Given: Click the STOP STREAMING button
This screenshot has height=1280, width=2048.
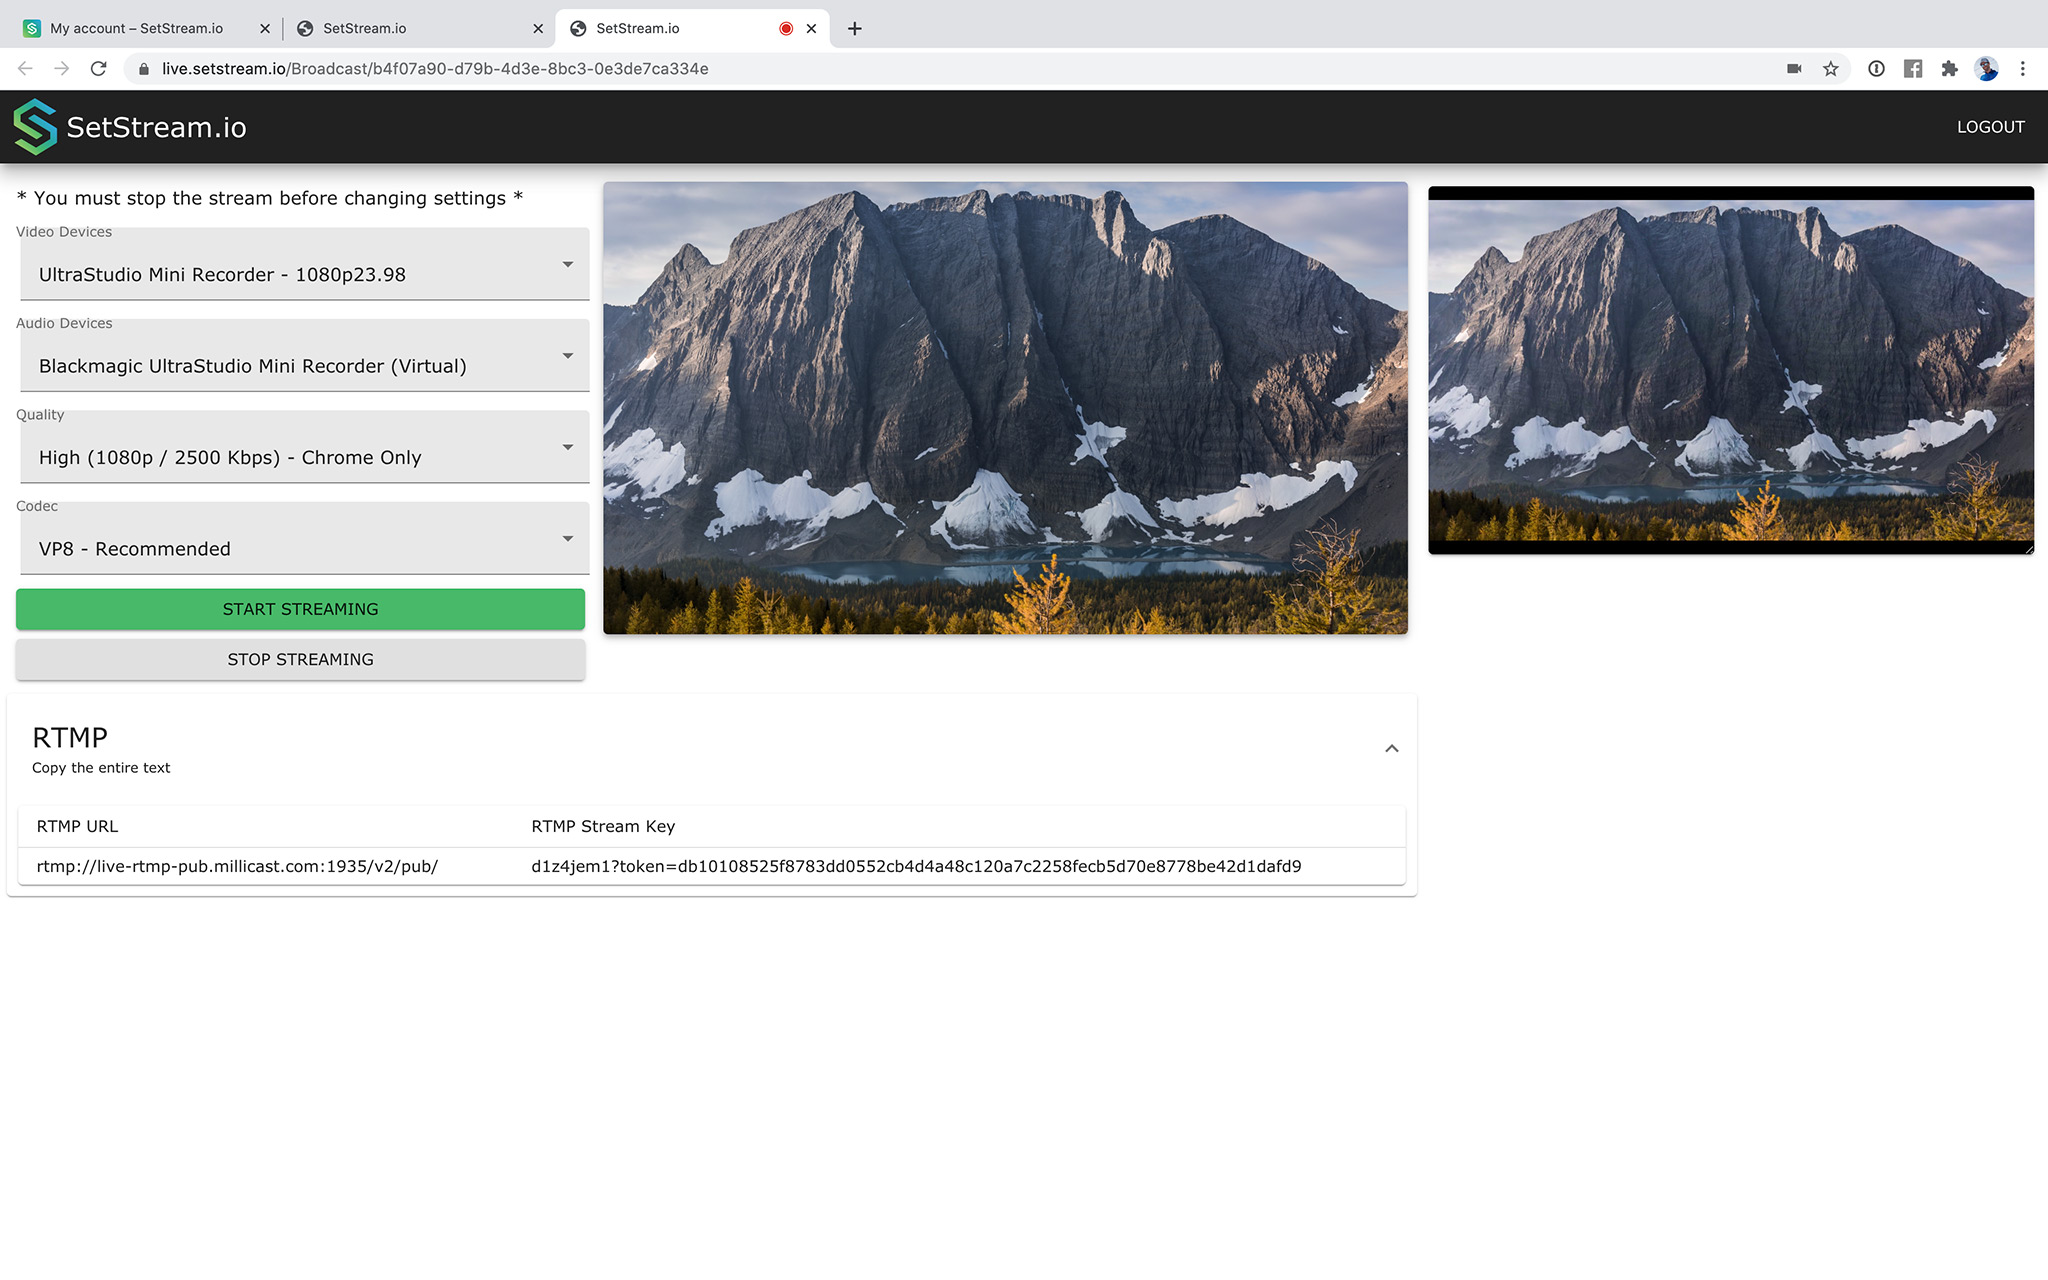Looking at the screenshot, I should (x=300, y=660).
